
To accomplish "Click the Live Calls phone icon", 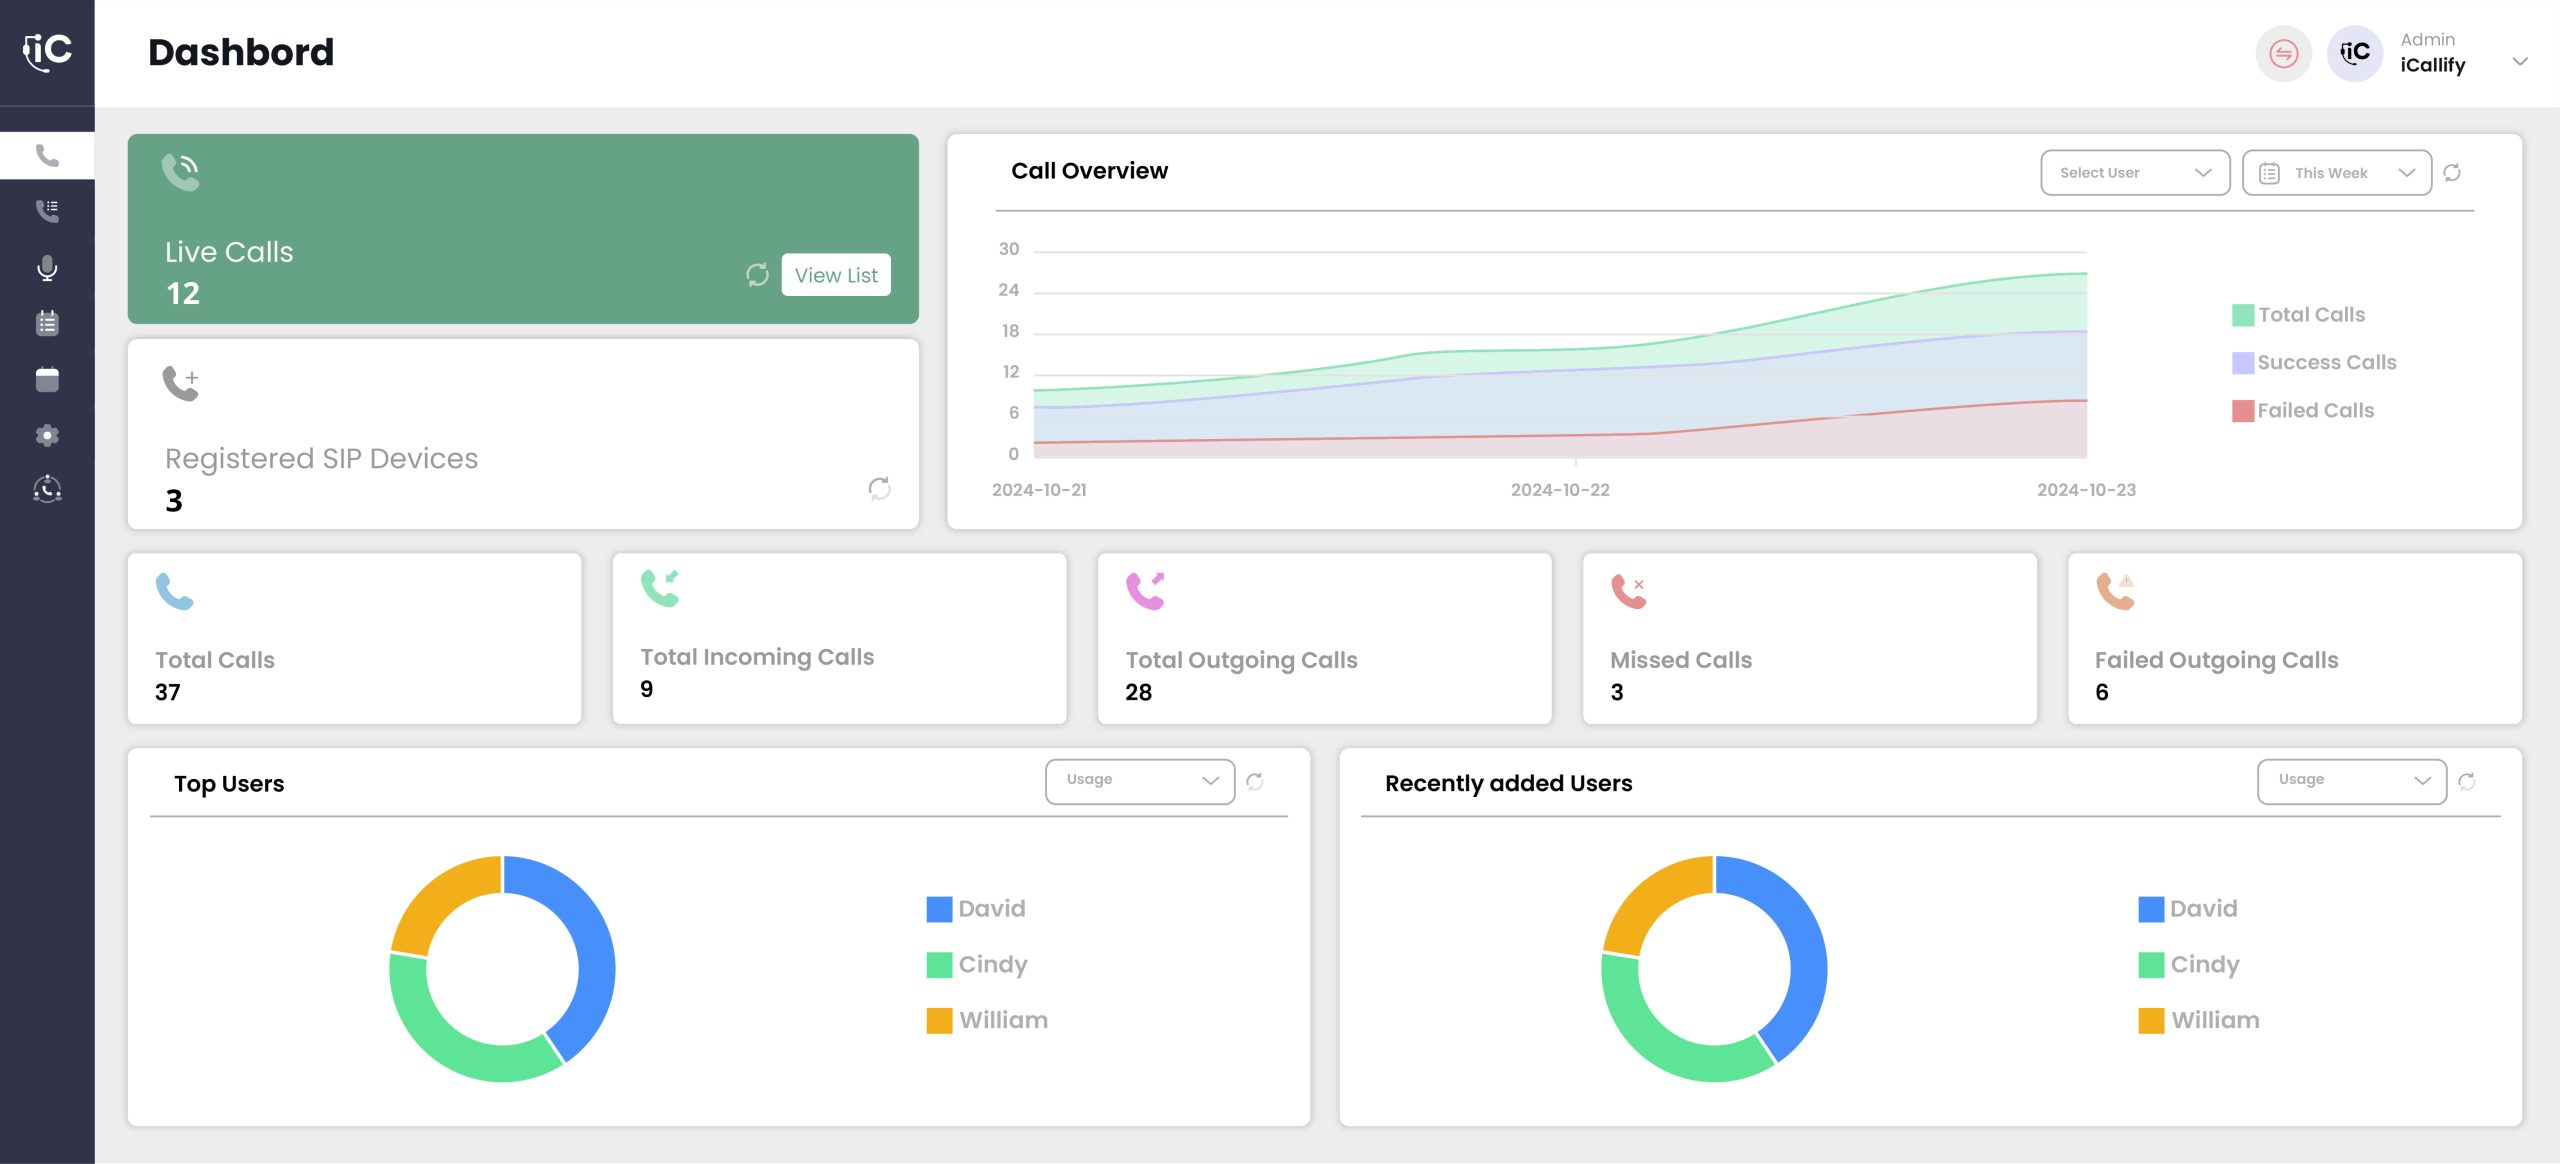I will 180,171.
